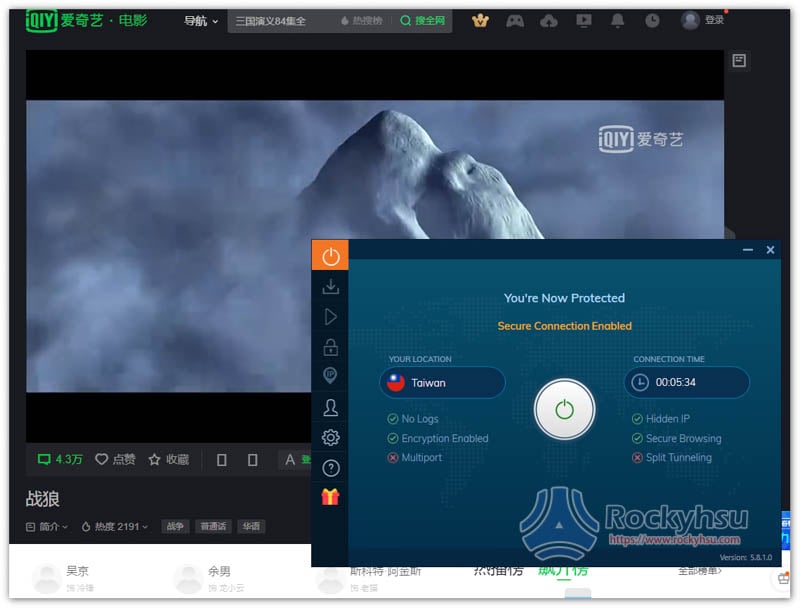Image resolution: width=800 pixels, height=608 pixels.
Task: Click the Version 5.8.1.0 text
Action: [745, 558]
